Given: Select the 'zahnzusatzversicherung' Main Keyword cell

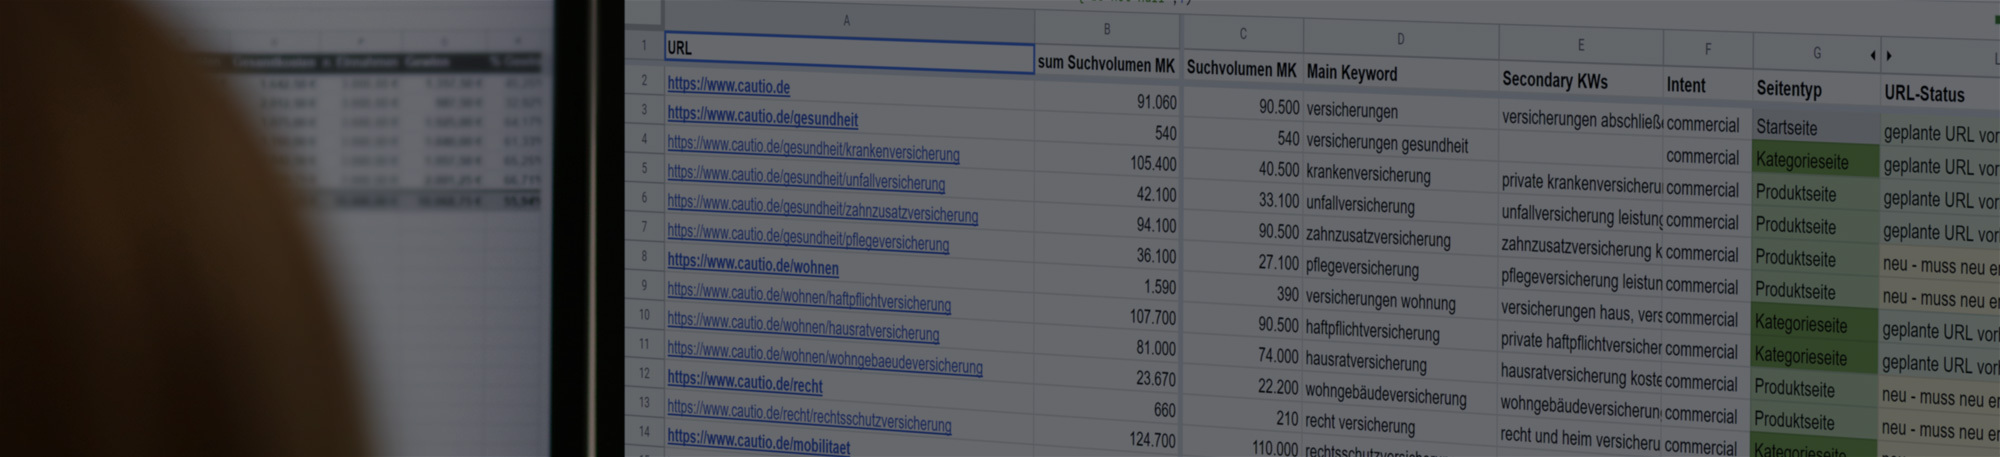Looking at the screenshot, I should [x=1400, y=238].
